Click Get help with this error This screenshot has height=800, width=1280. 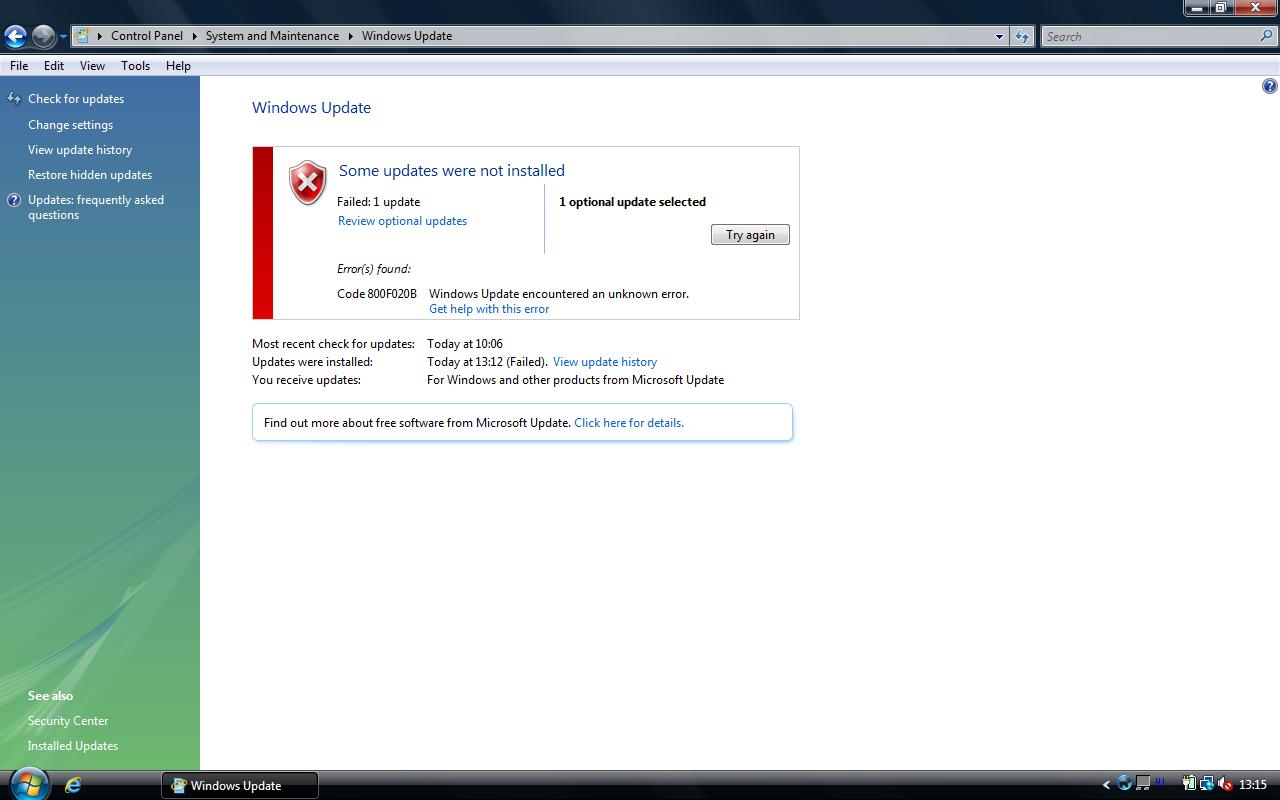tap(489, 309)
